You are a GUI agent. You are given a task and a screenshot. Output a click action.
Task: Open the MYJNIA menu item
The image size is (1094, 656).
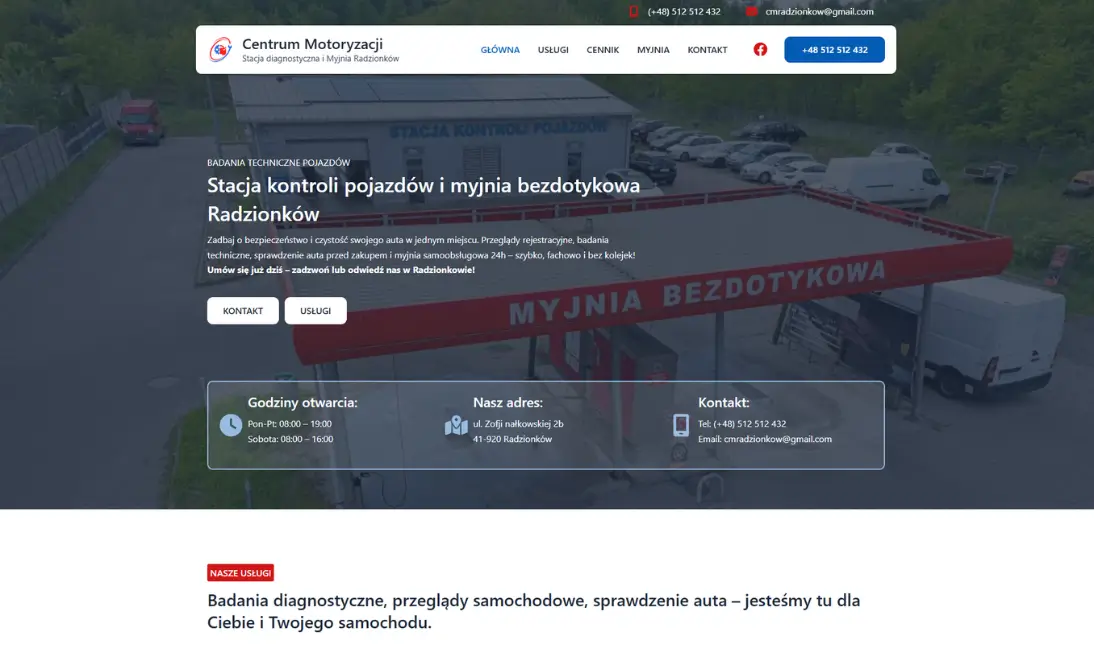point(653,50)
